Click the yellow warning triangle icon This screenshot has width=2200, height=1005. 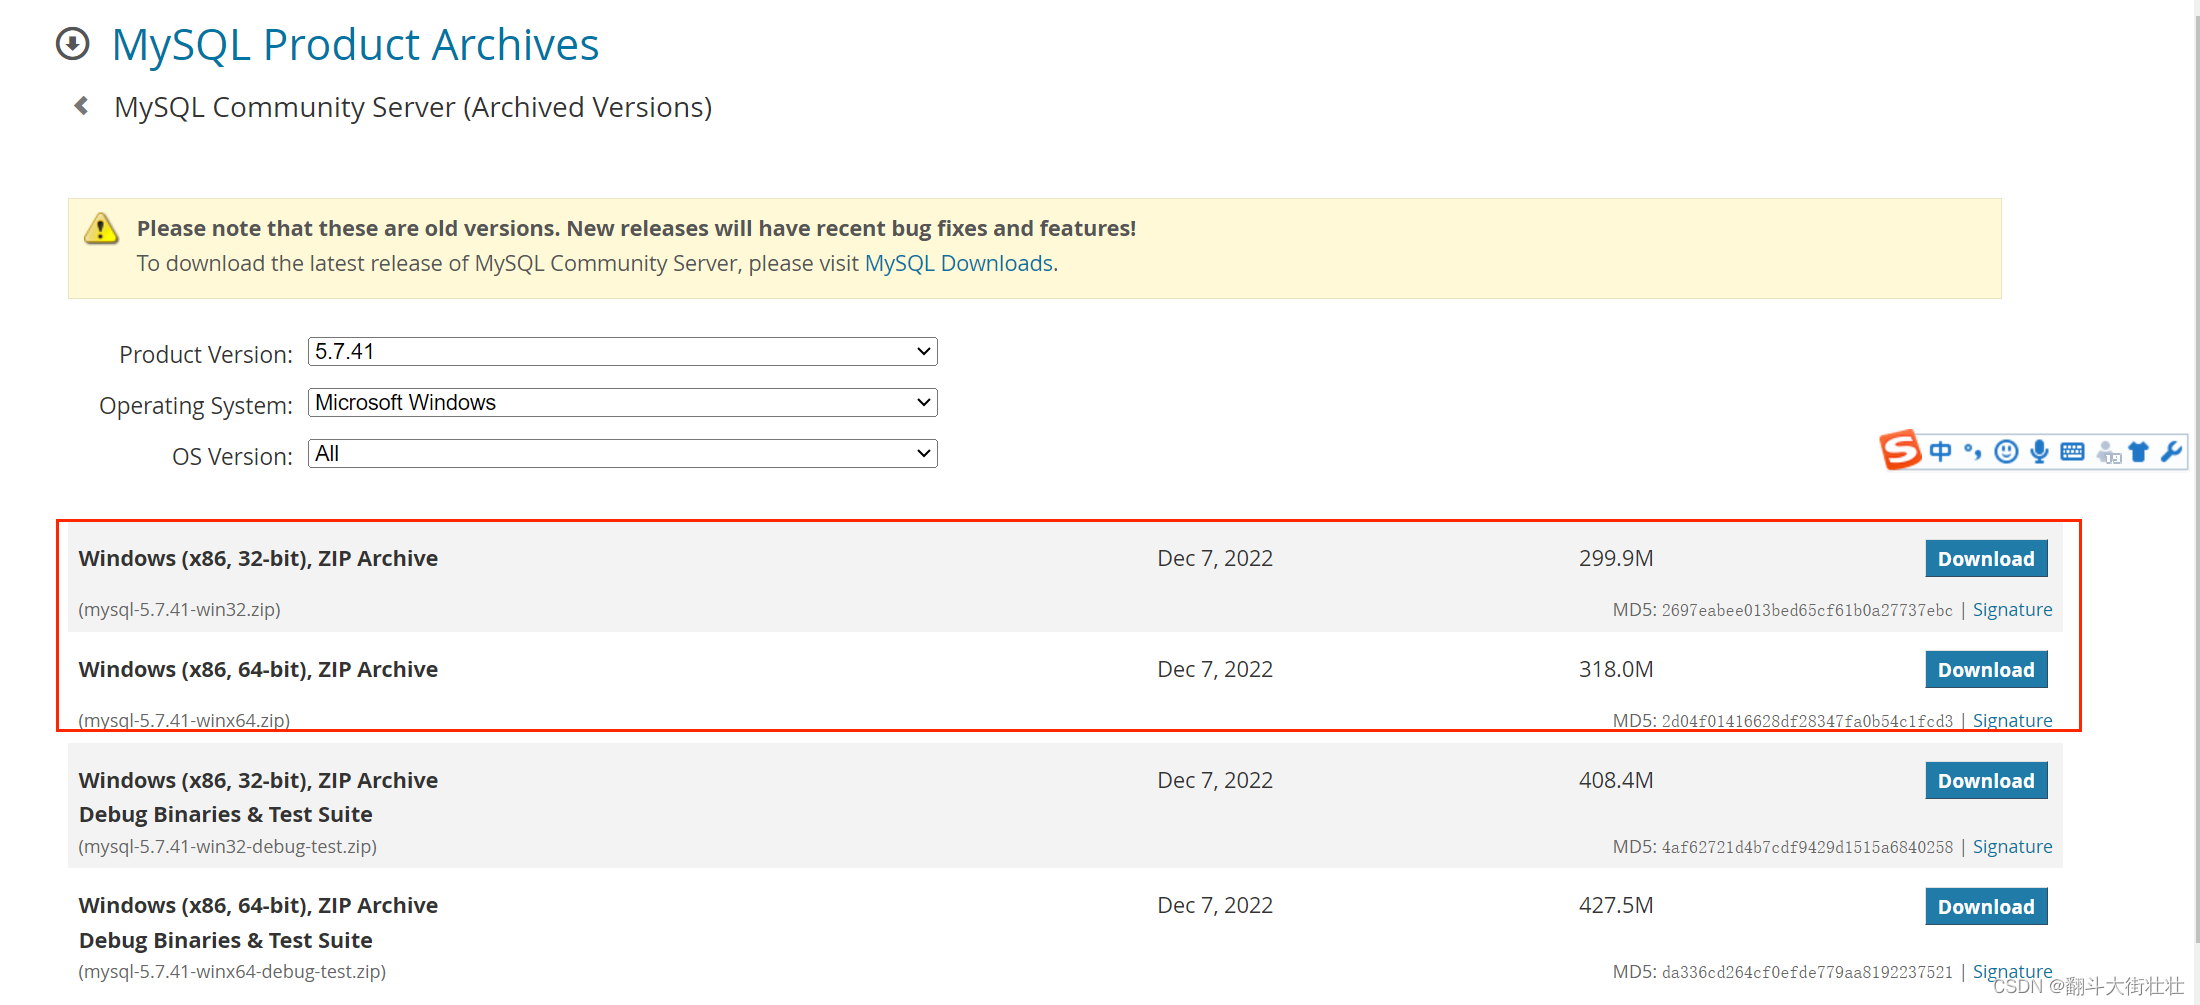(101, 229)
